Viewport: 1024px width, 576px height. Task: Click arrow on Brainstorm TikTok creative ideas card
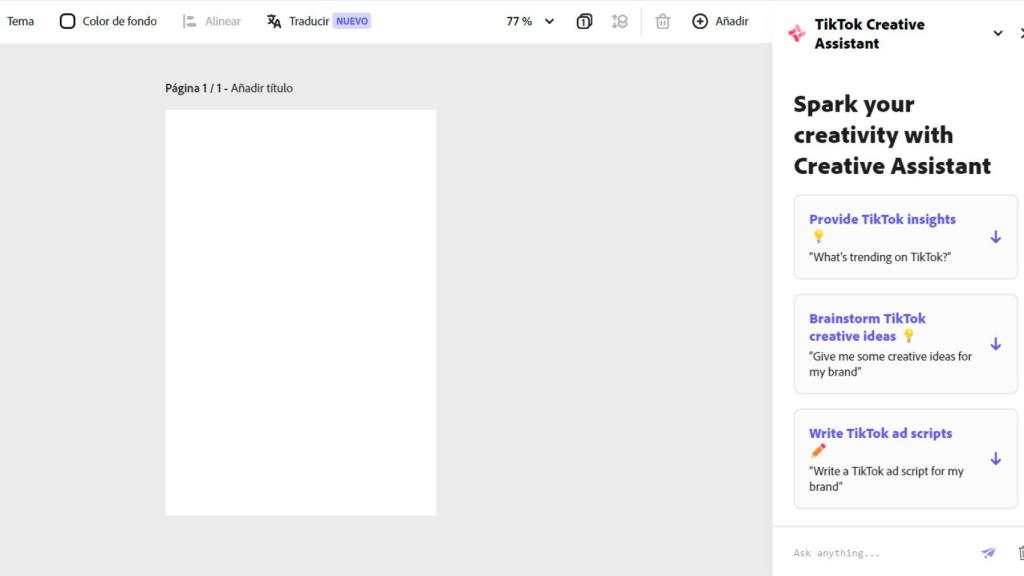click(x=995, y=344)
